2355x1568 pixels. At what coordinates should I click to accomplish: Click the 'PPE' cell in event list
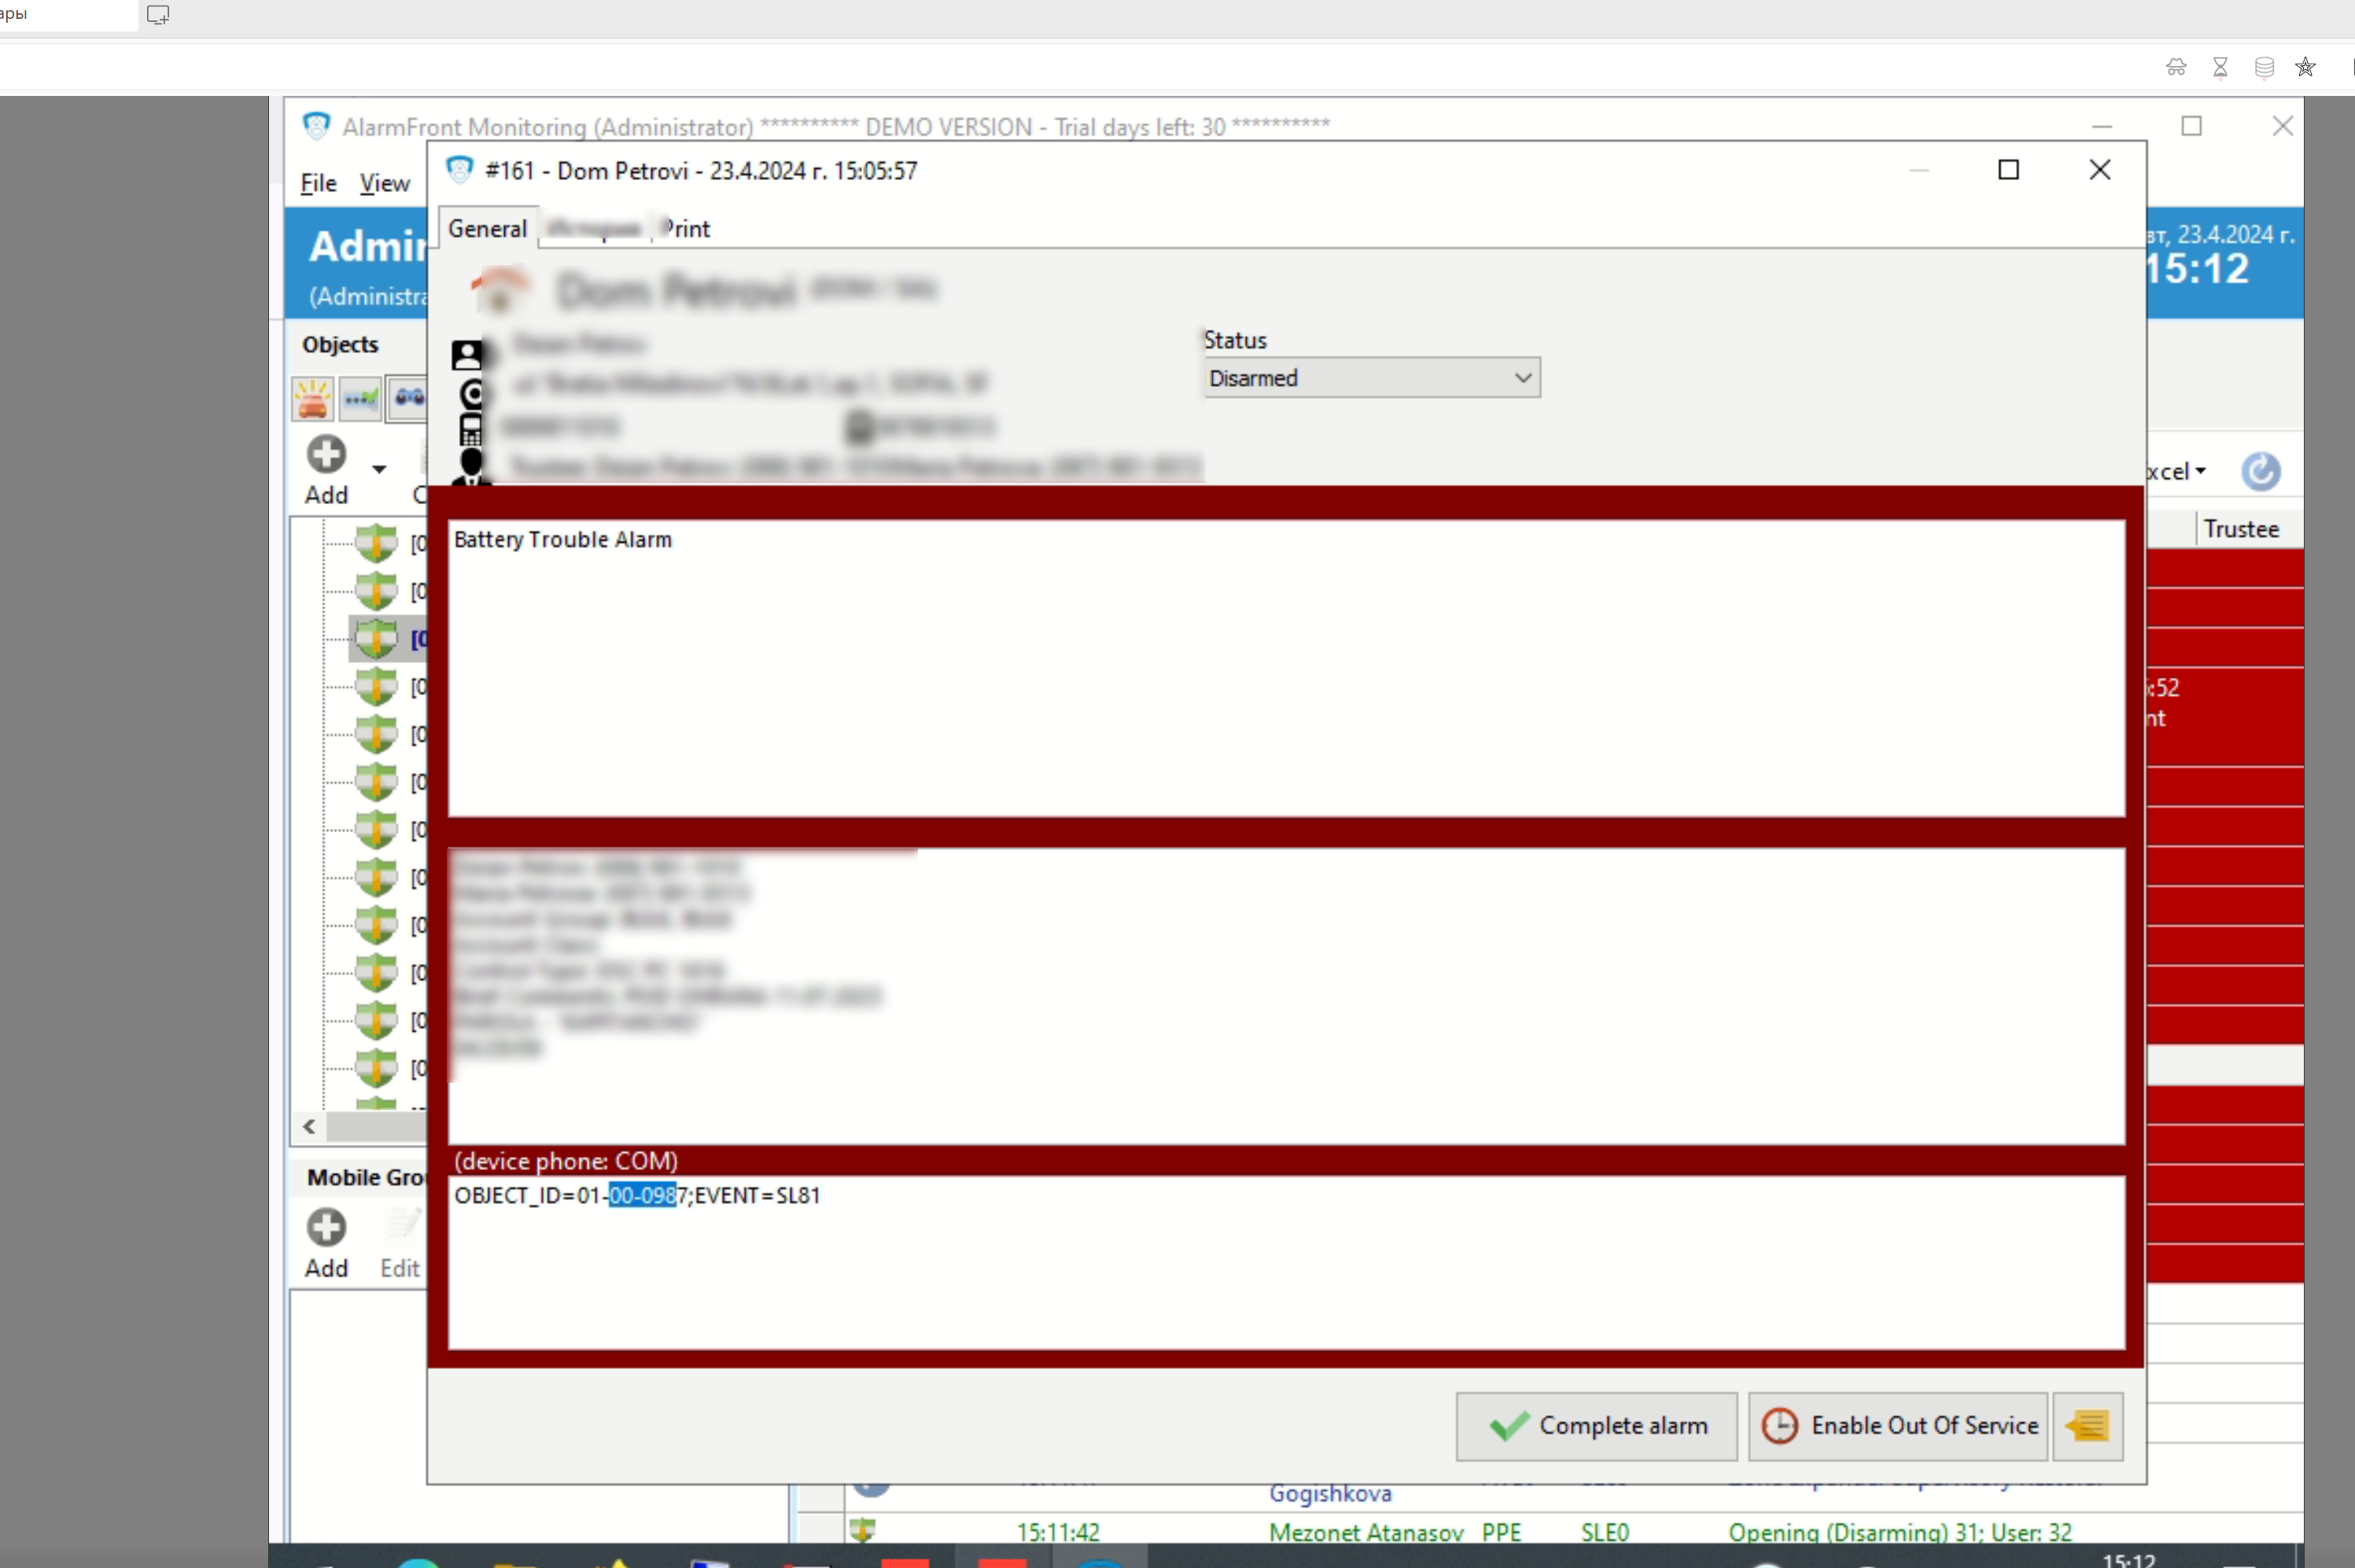click(x=1501, y=1532)
